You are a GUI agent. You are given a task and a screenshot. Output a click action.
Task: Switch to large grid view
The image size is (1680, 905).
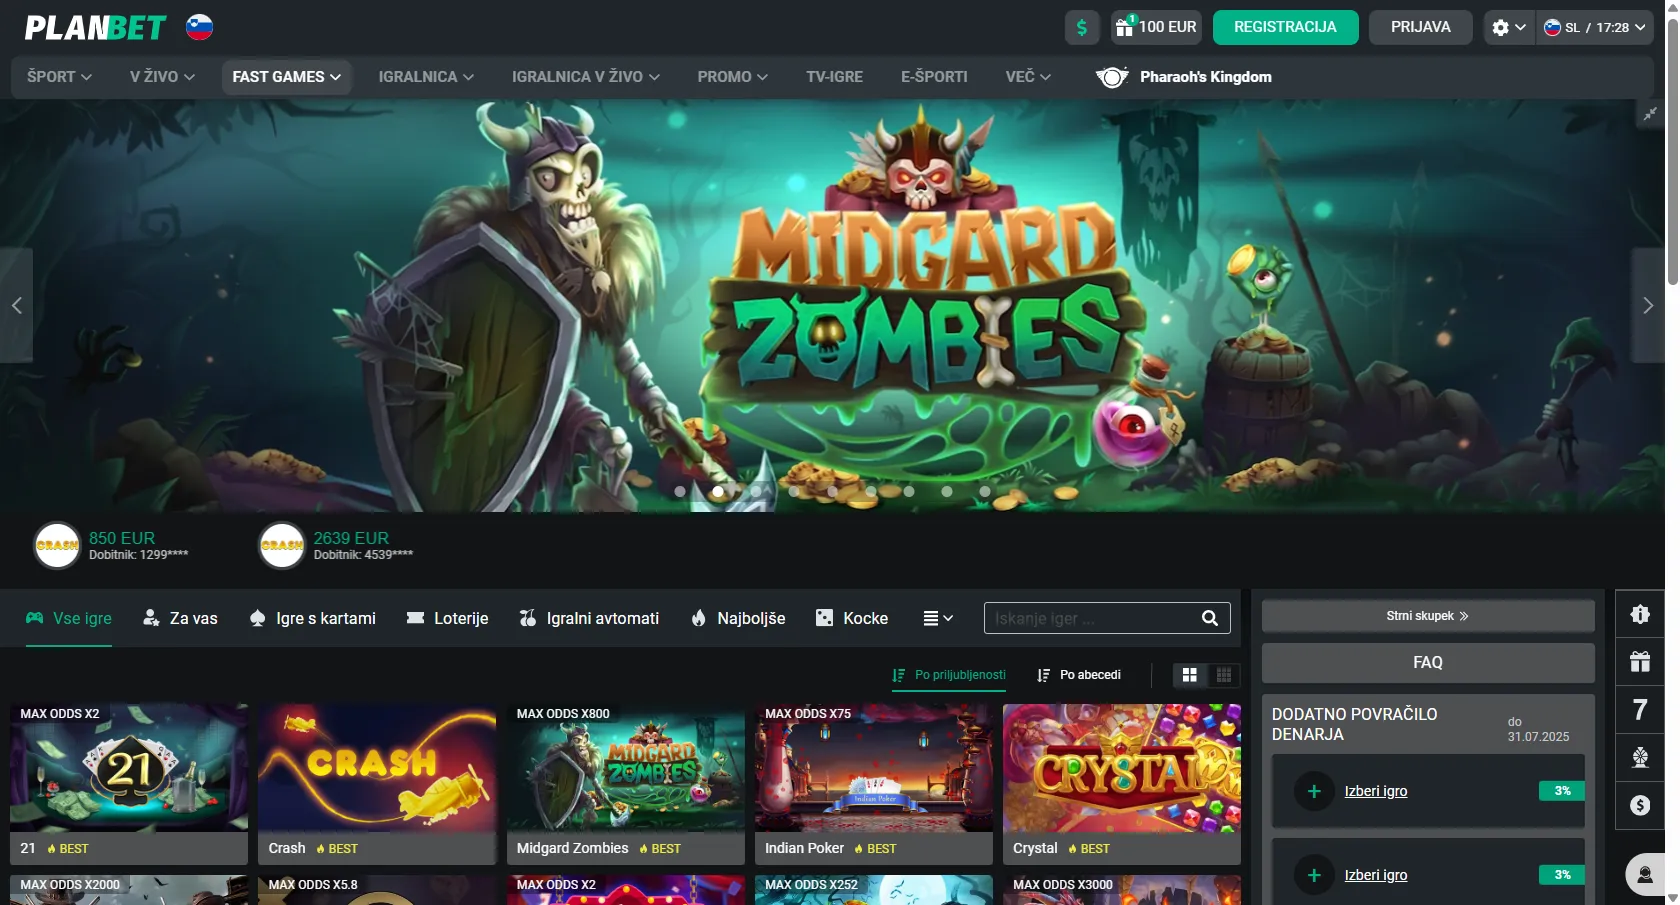[x=1189, y=675]
